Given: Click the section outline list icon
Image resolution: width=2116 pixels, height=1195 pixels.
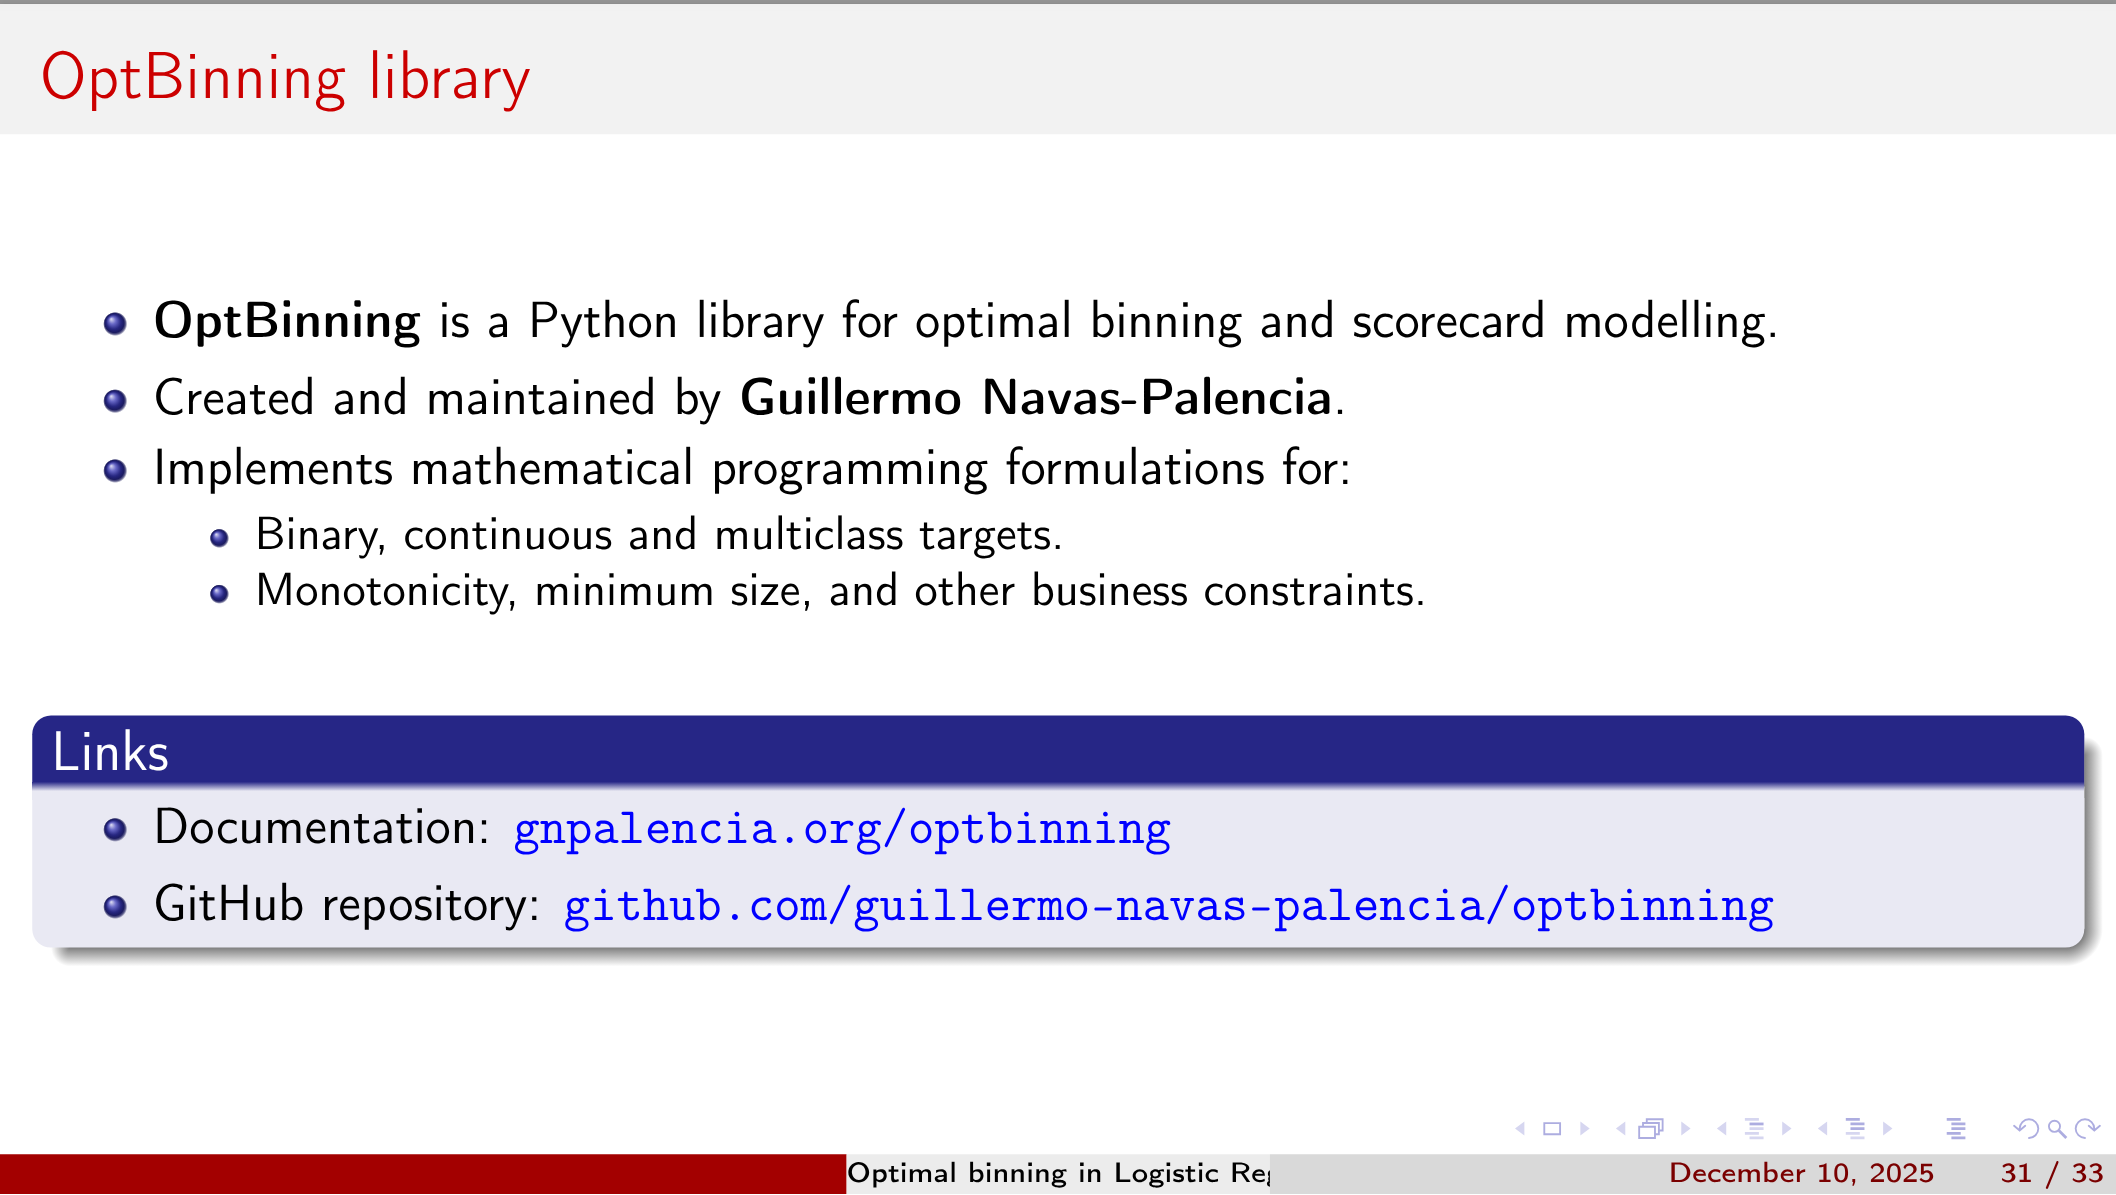Looking at the screenshot, I should [x=1855, y=1129].
